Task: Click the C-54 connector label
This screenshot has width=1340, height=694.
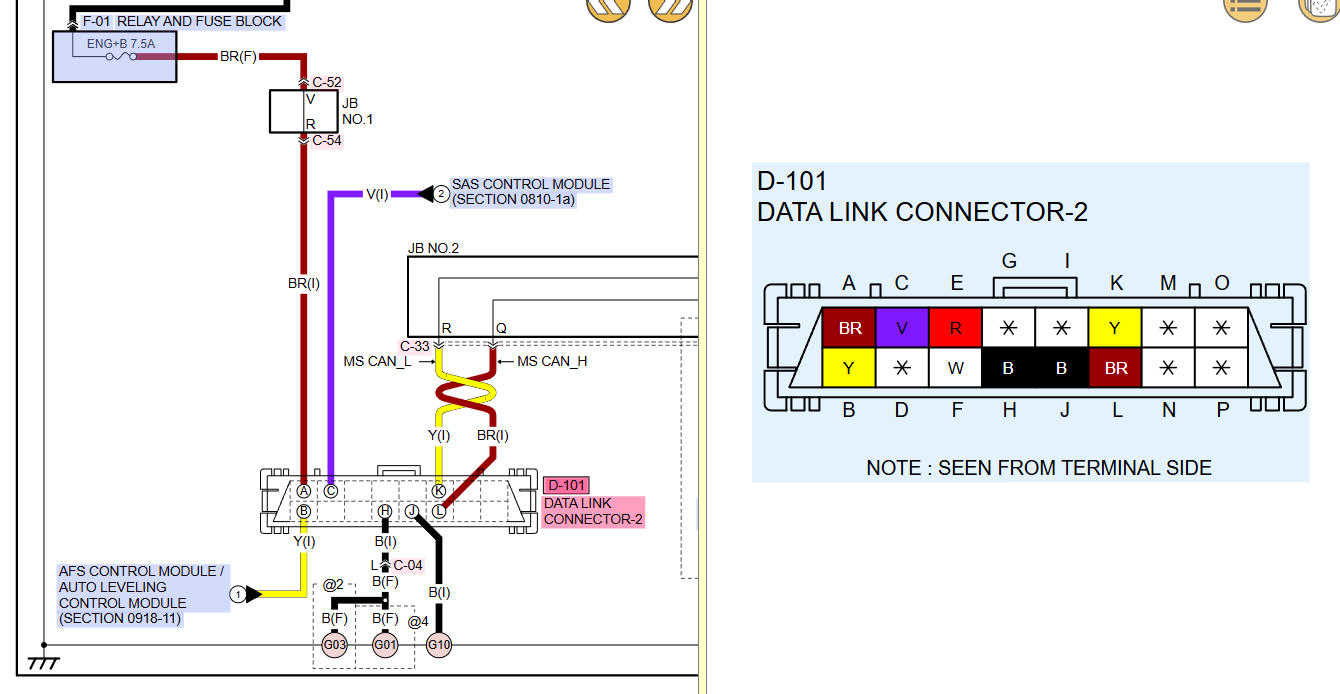Action: [x=326, y=141]
